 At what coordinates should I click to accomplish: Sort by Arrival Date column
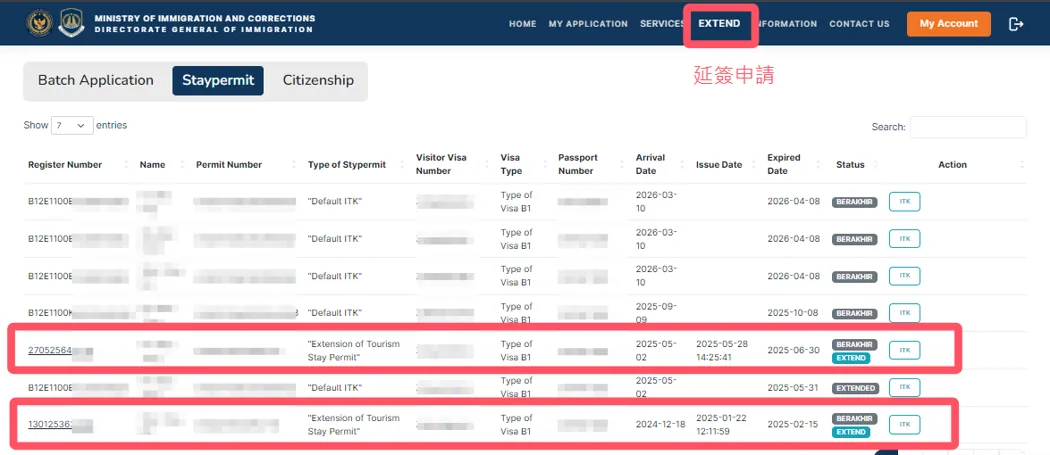650,164
